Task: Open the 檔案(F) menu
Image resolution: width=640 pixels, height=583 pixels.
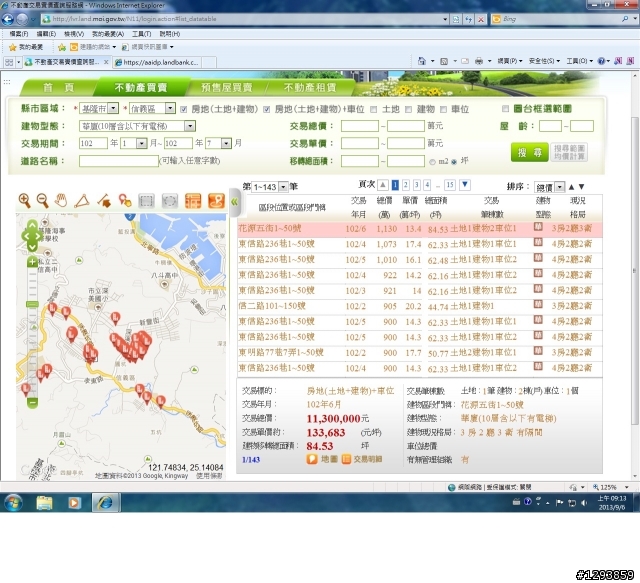Action: pos(18,34)
